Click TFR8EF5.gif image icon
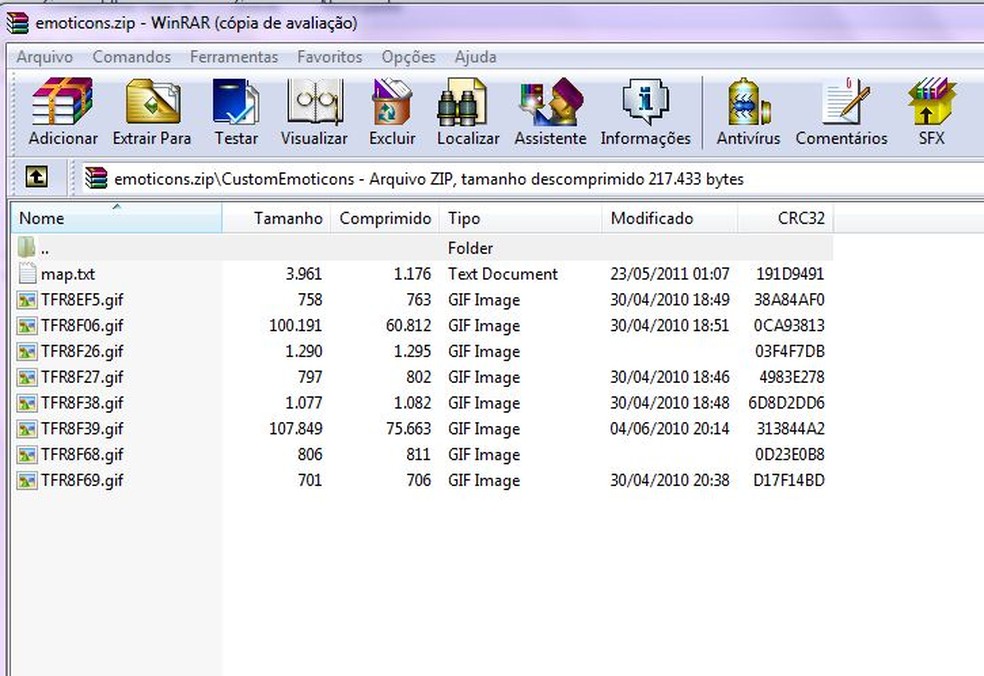 click(x=27, y=299)
